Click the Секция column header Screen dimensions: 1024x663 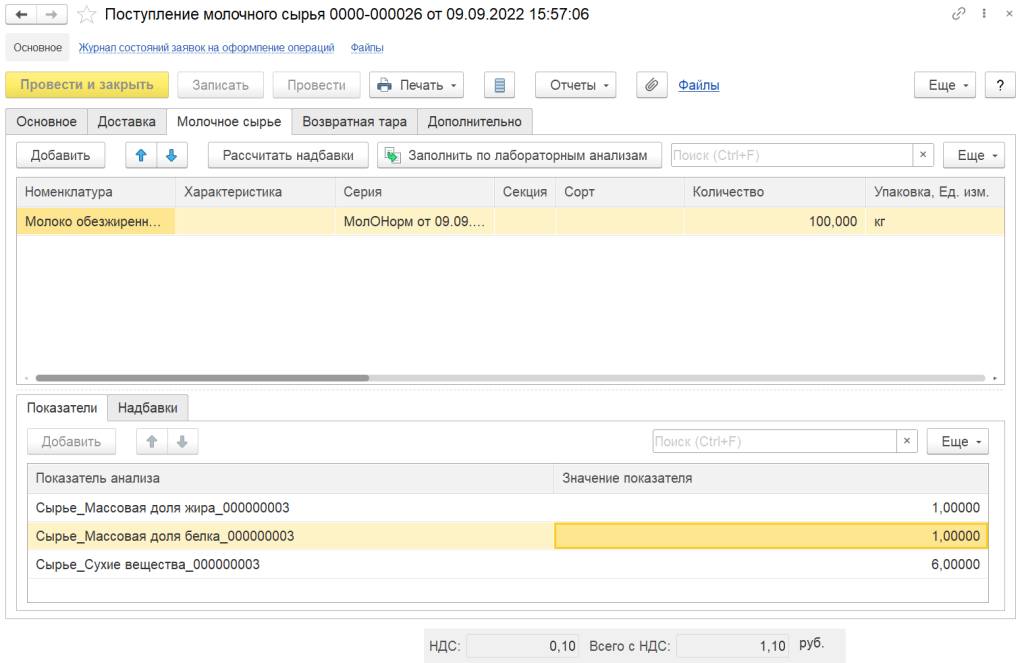(x=525, y=192)
